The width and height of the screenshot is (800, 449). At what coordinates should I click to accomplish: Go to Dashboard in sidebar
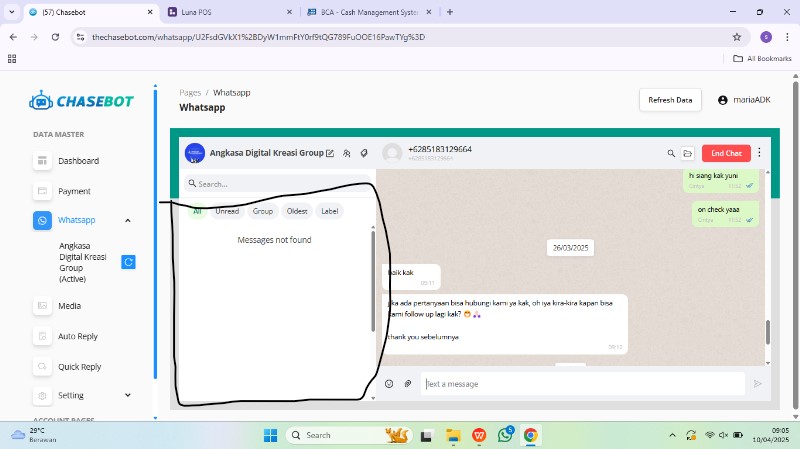[78, 161]
